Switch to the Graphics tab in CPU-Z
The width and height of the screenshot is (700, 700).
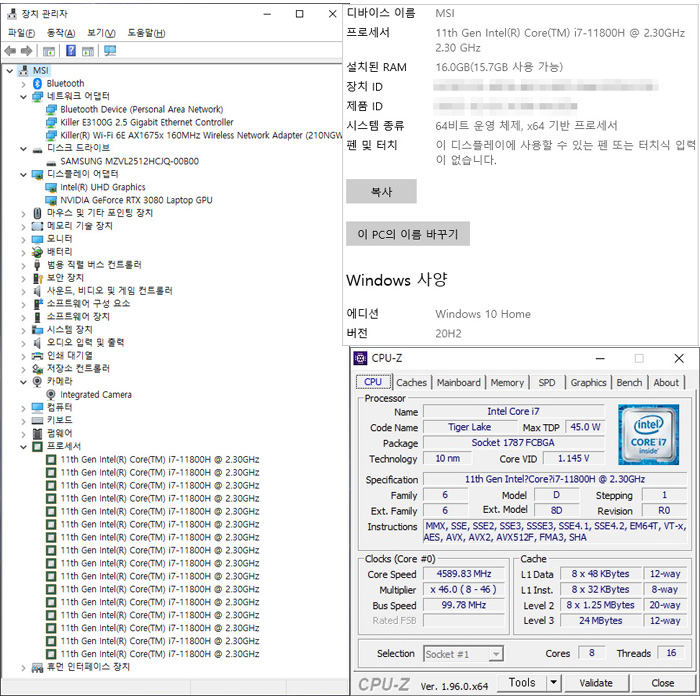pos(588,383)
